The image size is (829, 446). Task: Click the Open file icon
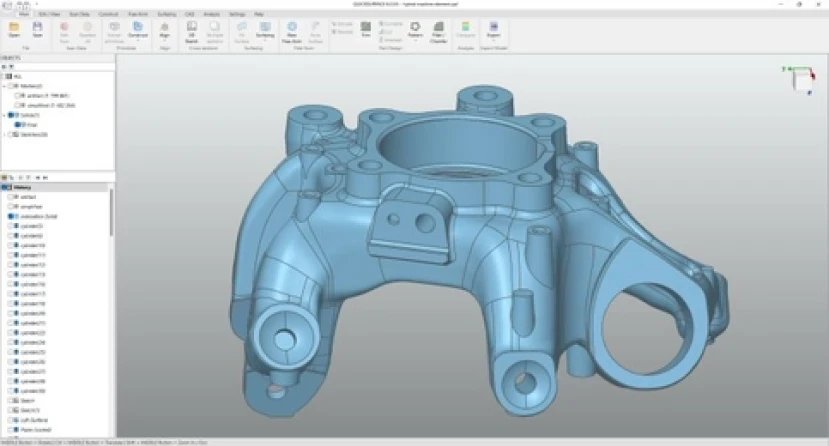coord(14,30)
